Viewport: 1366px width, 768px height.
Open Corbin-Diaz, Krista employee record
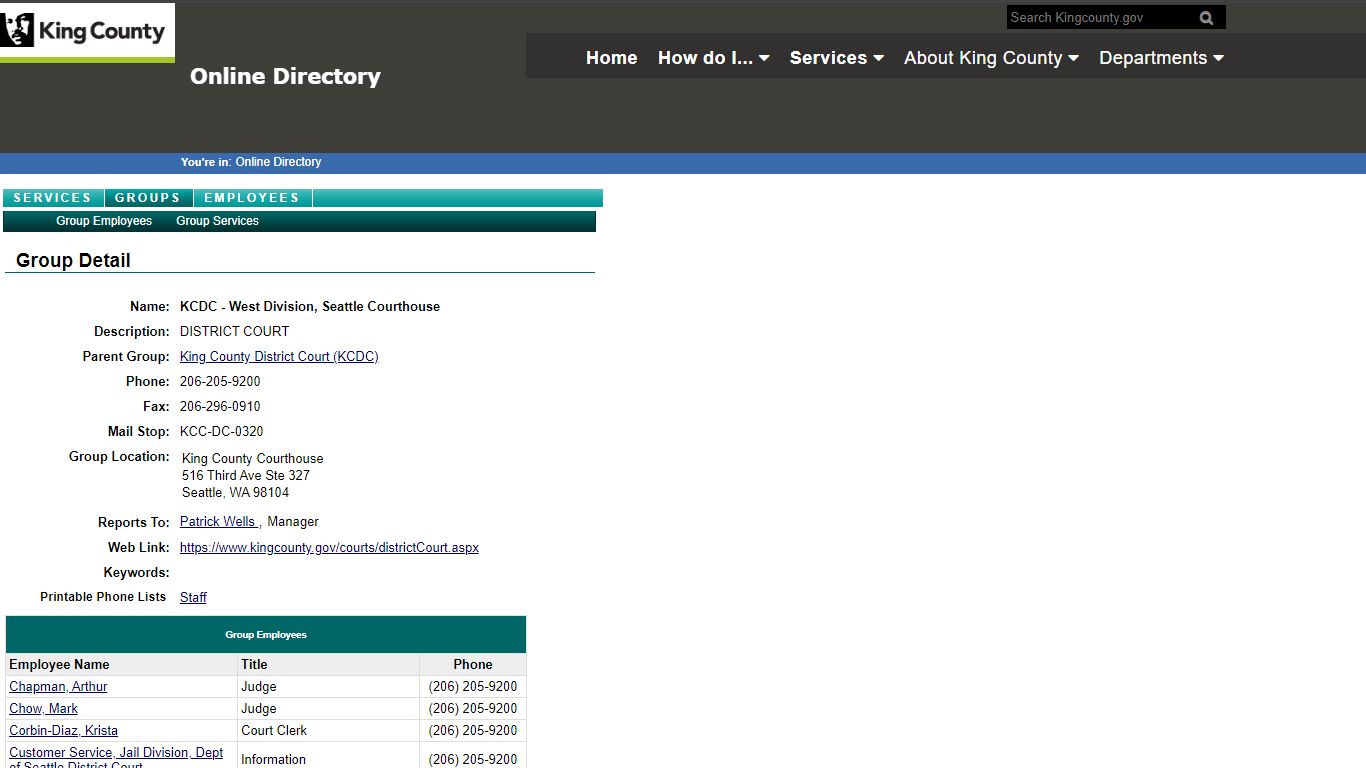[x=63, y=731]
